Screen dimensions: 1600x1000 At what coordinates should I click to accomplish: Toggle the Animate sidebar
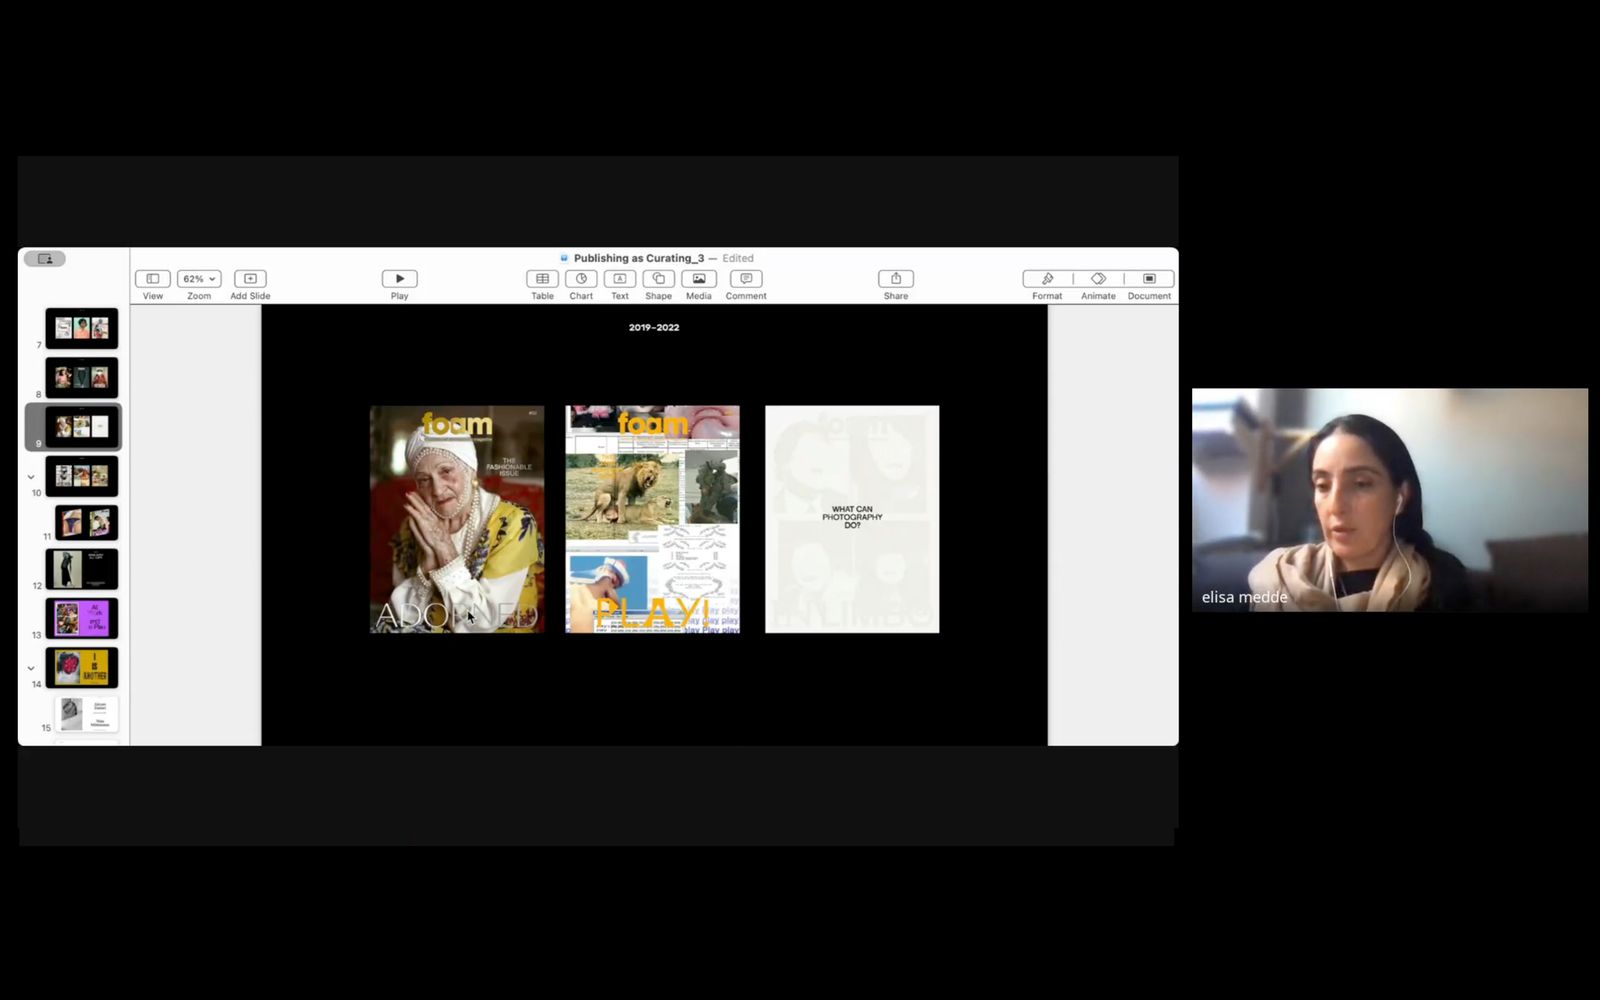(x=1098, y=279)
